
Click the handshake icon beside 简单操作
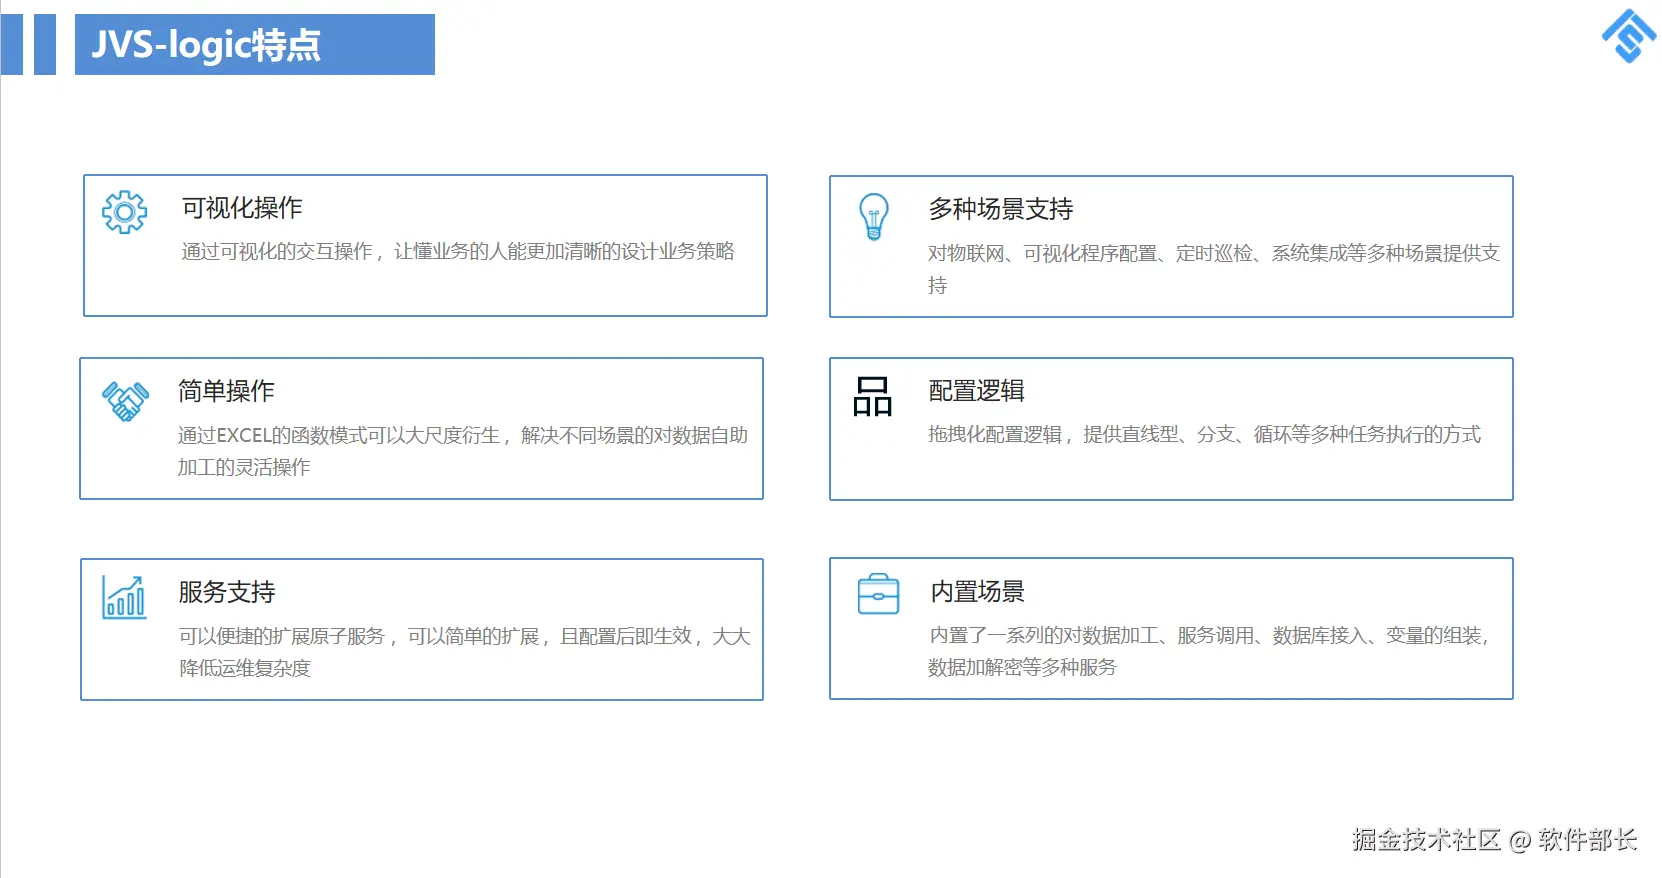coord(125,401)
